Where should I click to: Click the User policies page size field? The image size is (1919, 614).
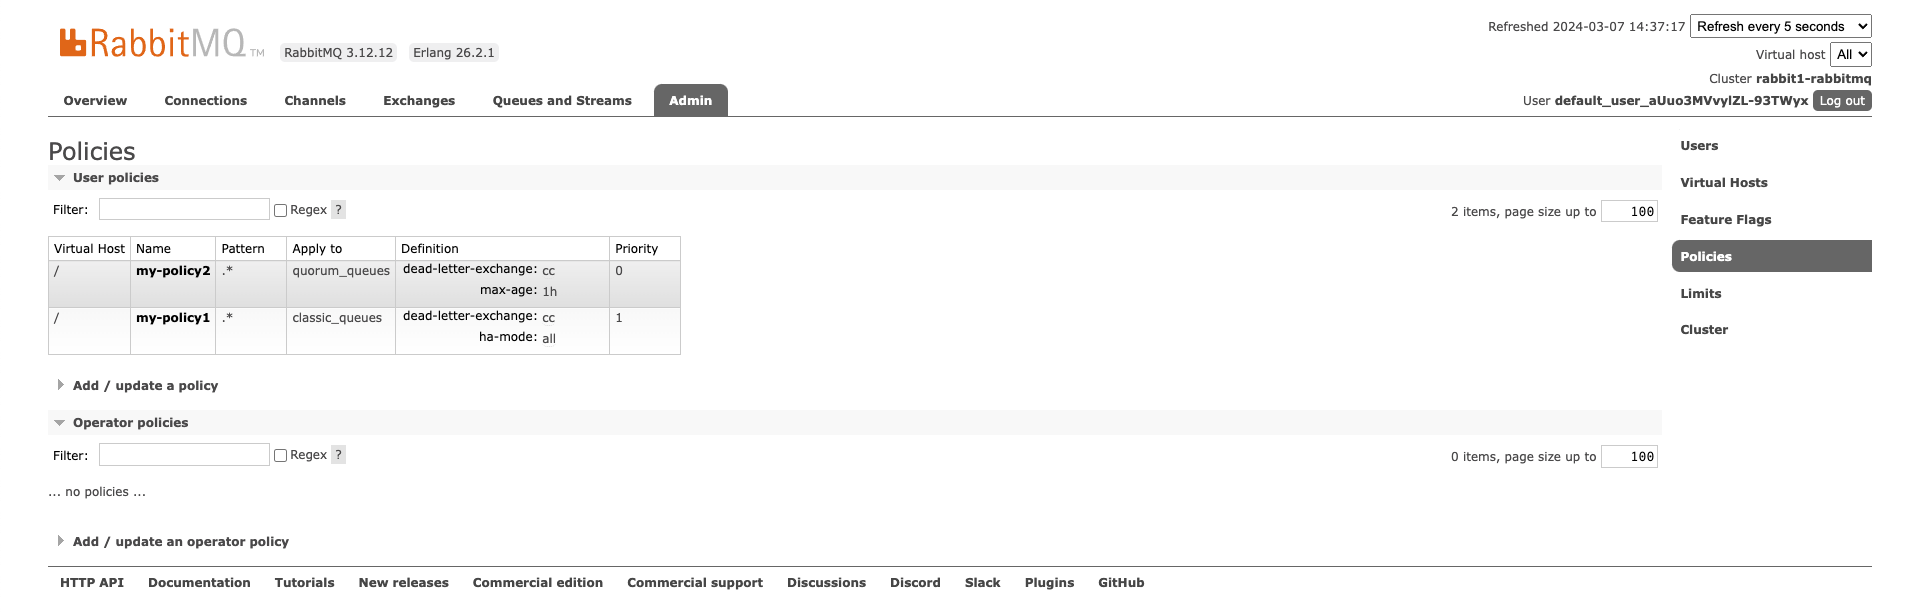pyautogui.click(x=1629, y=212)
